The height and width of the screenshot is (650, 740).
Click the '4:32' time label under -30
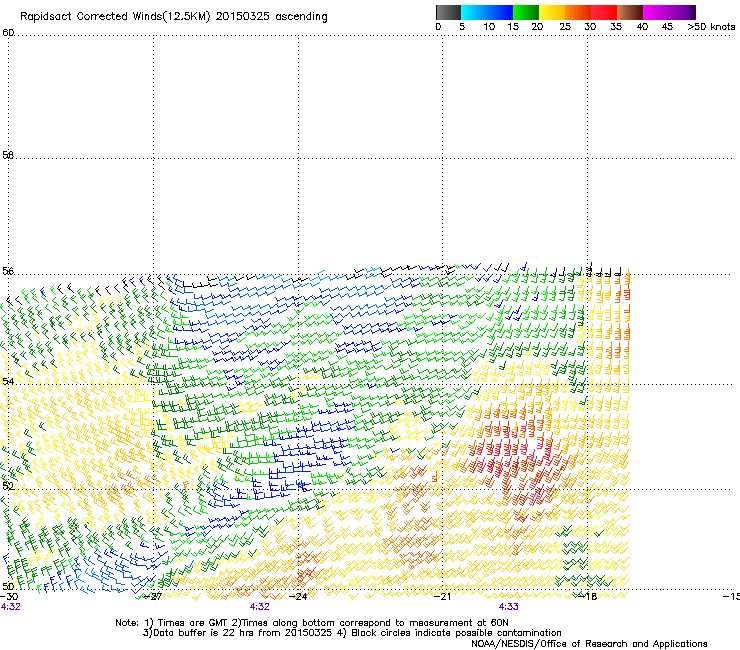[x=11, y=607]
